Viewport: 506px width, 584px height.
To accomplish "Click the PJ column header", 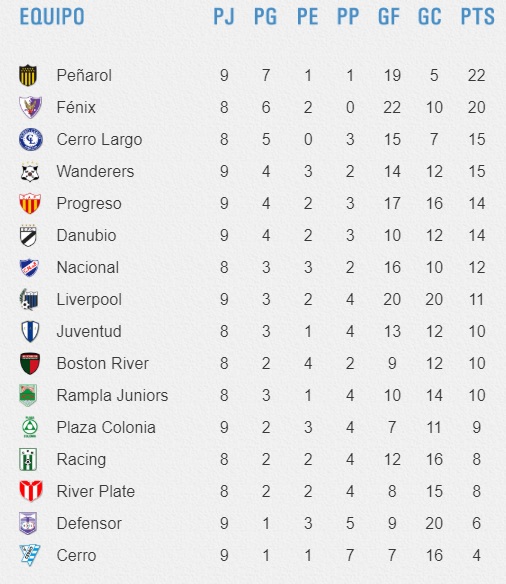I will tap(224, 17).
